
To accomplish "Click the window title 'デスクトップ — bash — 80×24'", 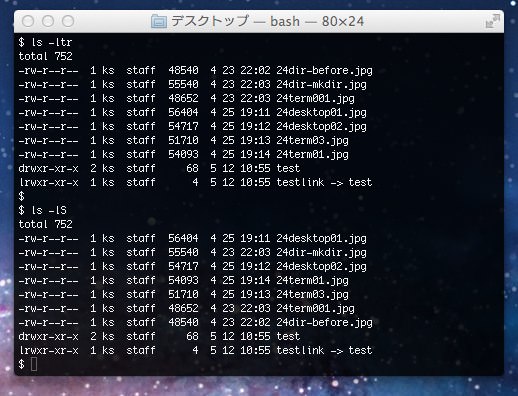I will [x=267, y=21].
